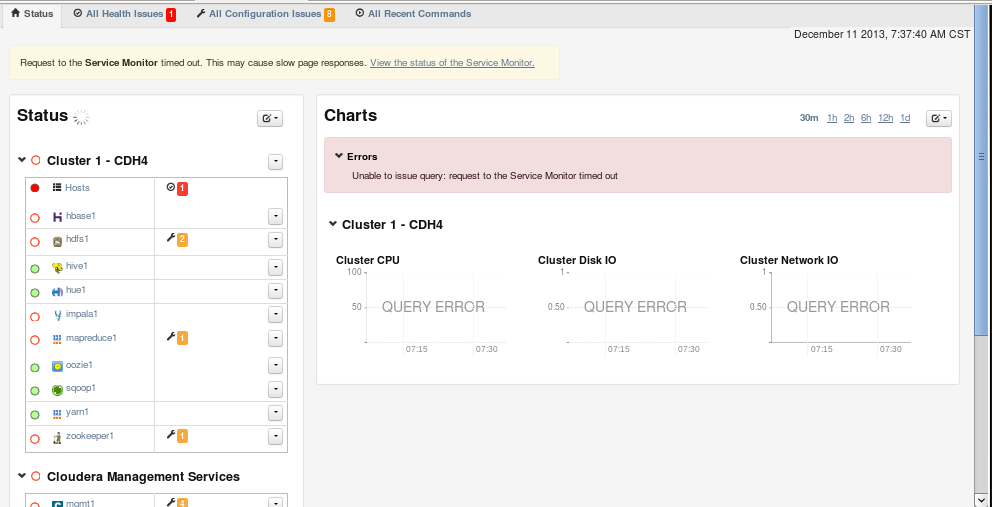Click the hbase1 service icon
The image size is (992, 507).
[57, 216]
